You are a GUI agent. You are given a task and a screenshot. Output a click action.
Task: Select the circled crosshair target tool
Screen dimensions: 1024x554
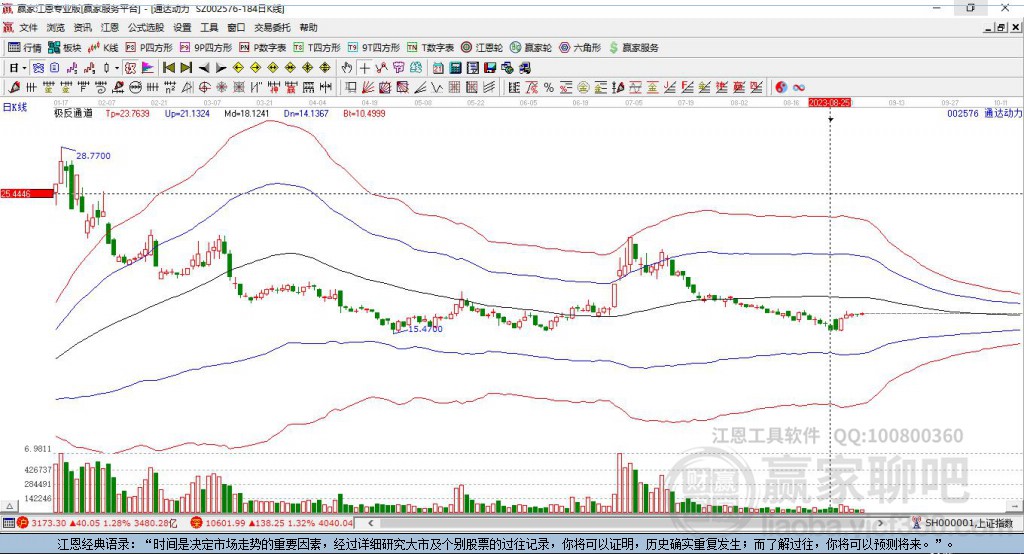coord(204,88)
